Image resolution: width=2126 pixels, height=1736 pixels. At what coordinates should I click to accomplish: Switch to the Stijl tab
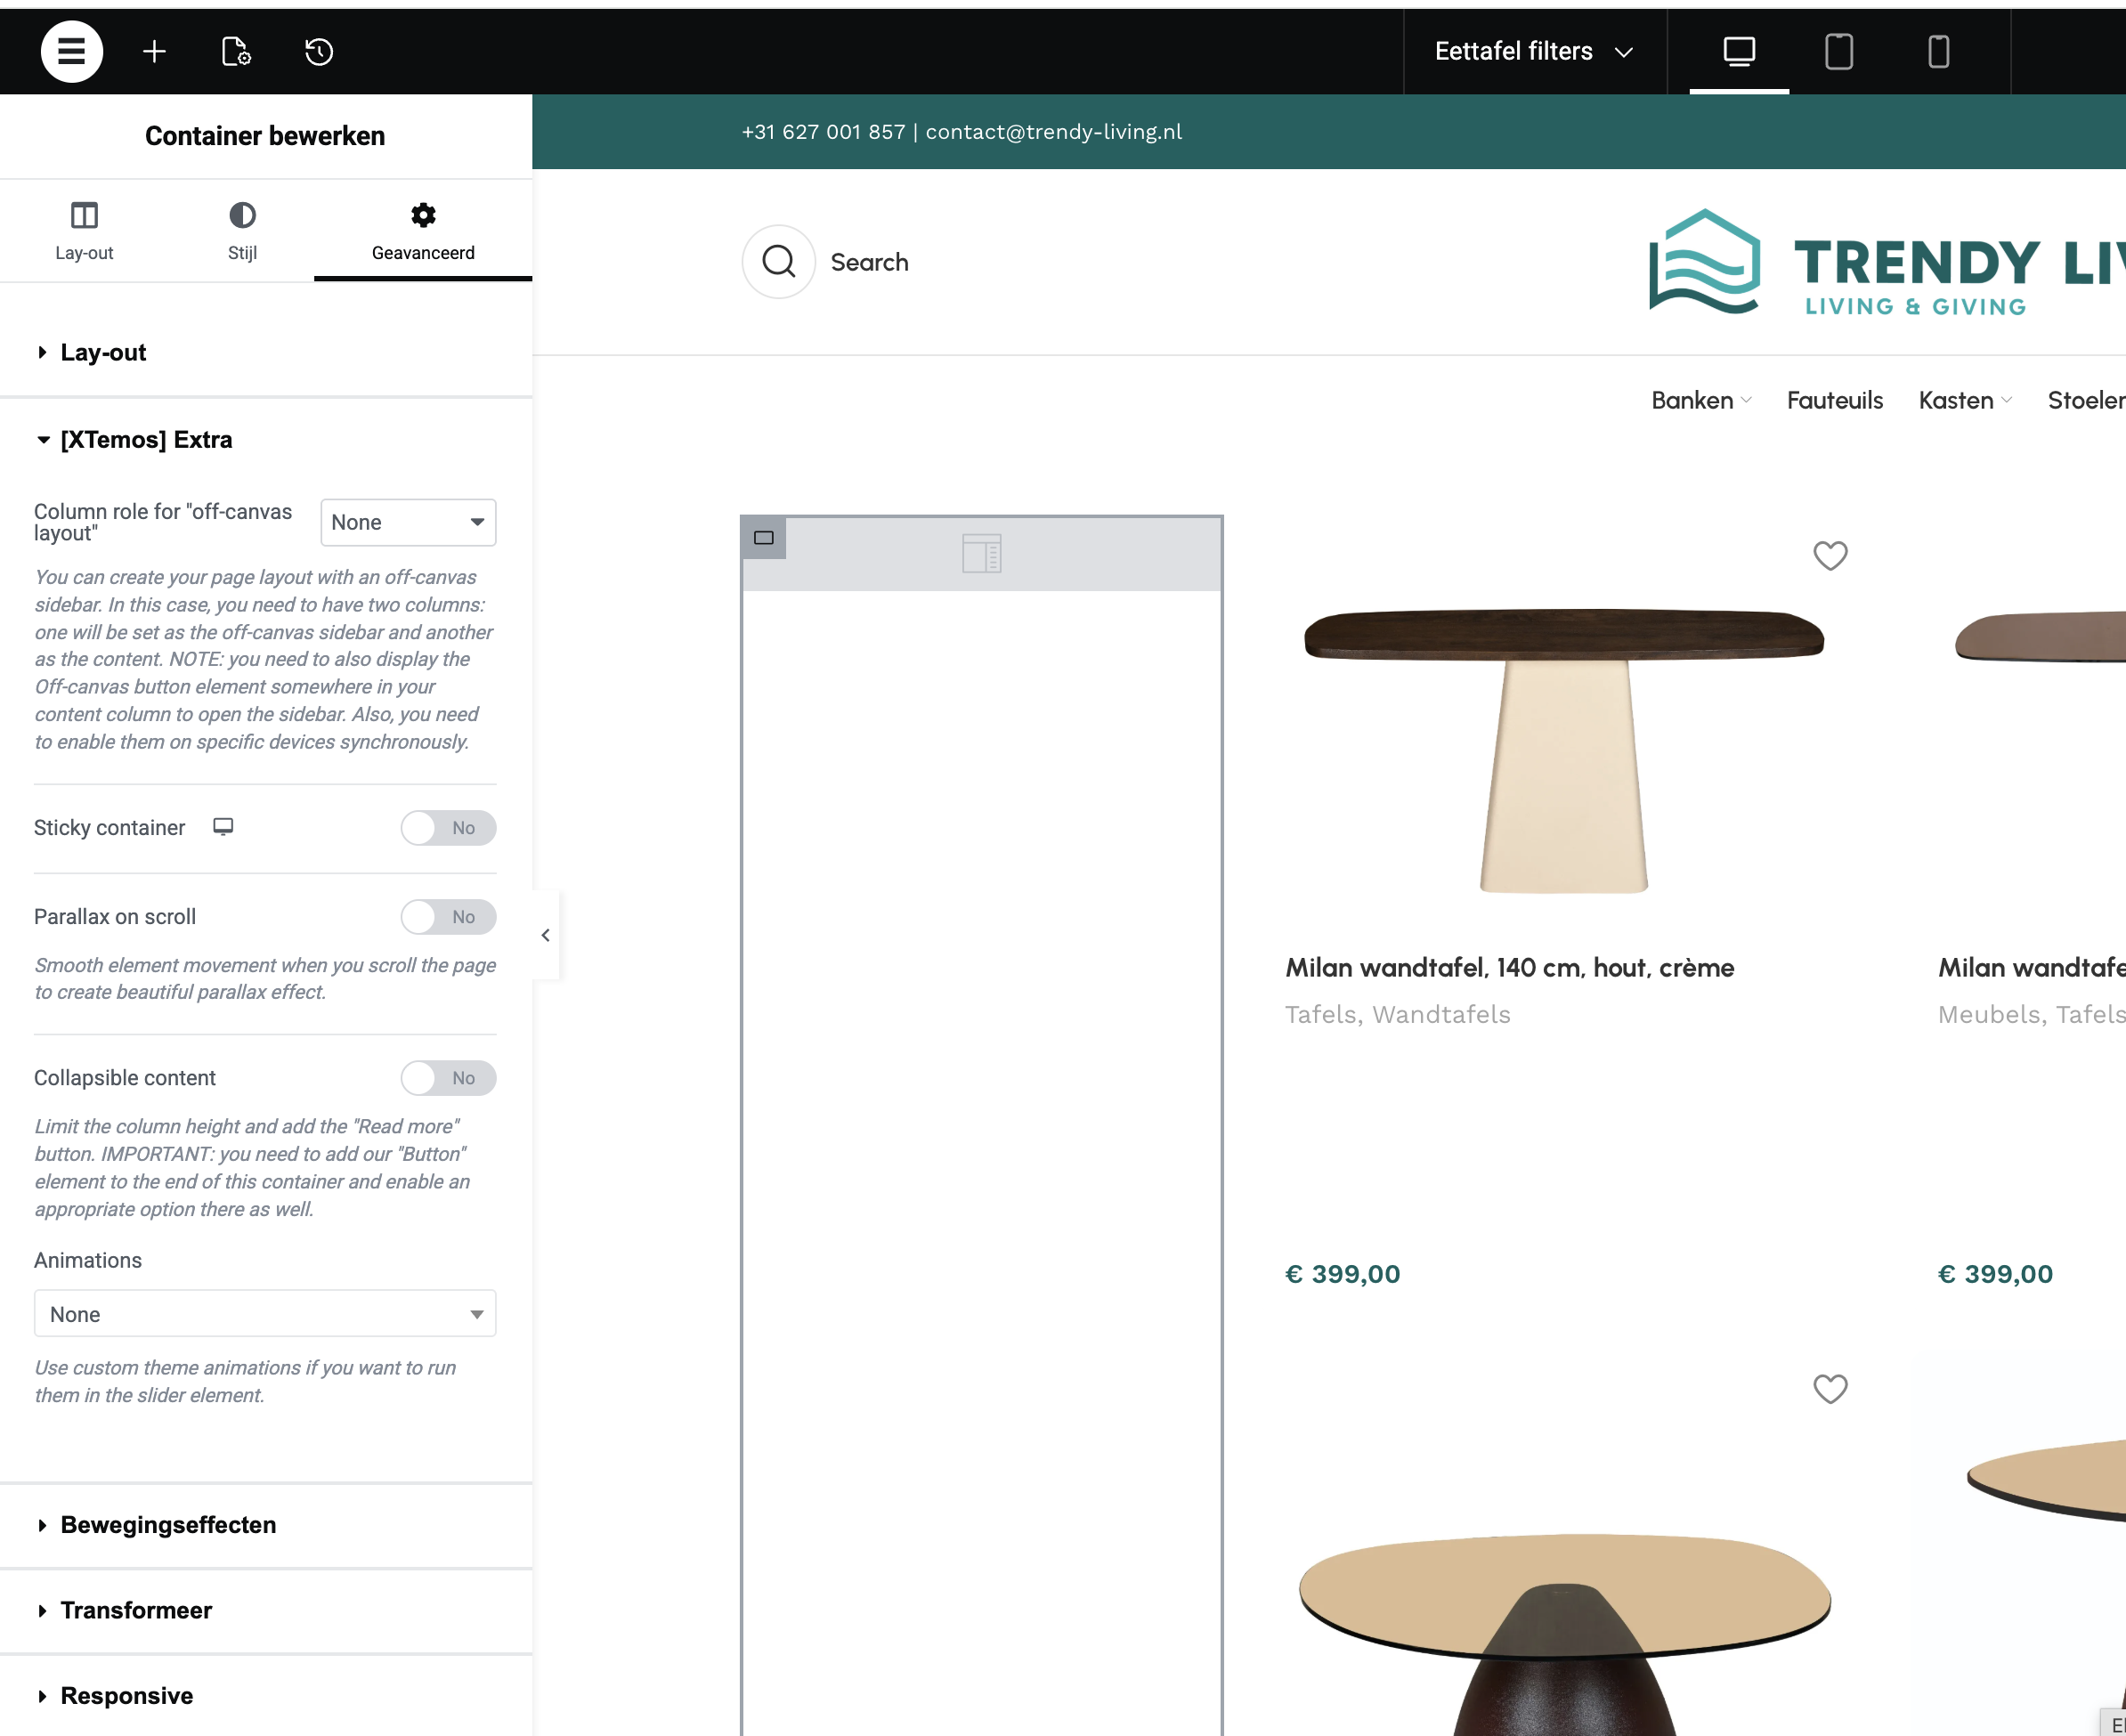(x=242, y=231)
